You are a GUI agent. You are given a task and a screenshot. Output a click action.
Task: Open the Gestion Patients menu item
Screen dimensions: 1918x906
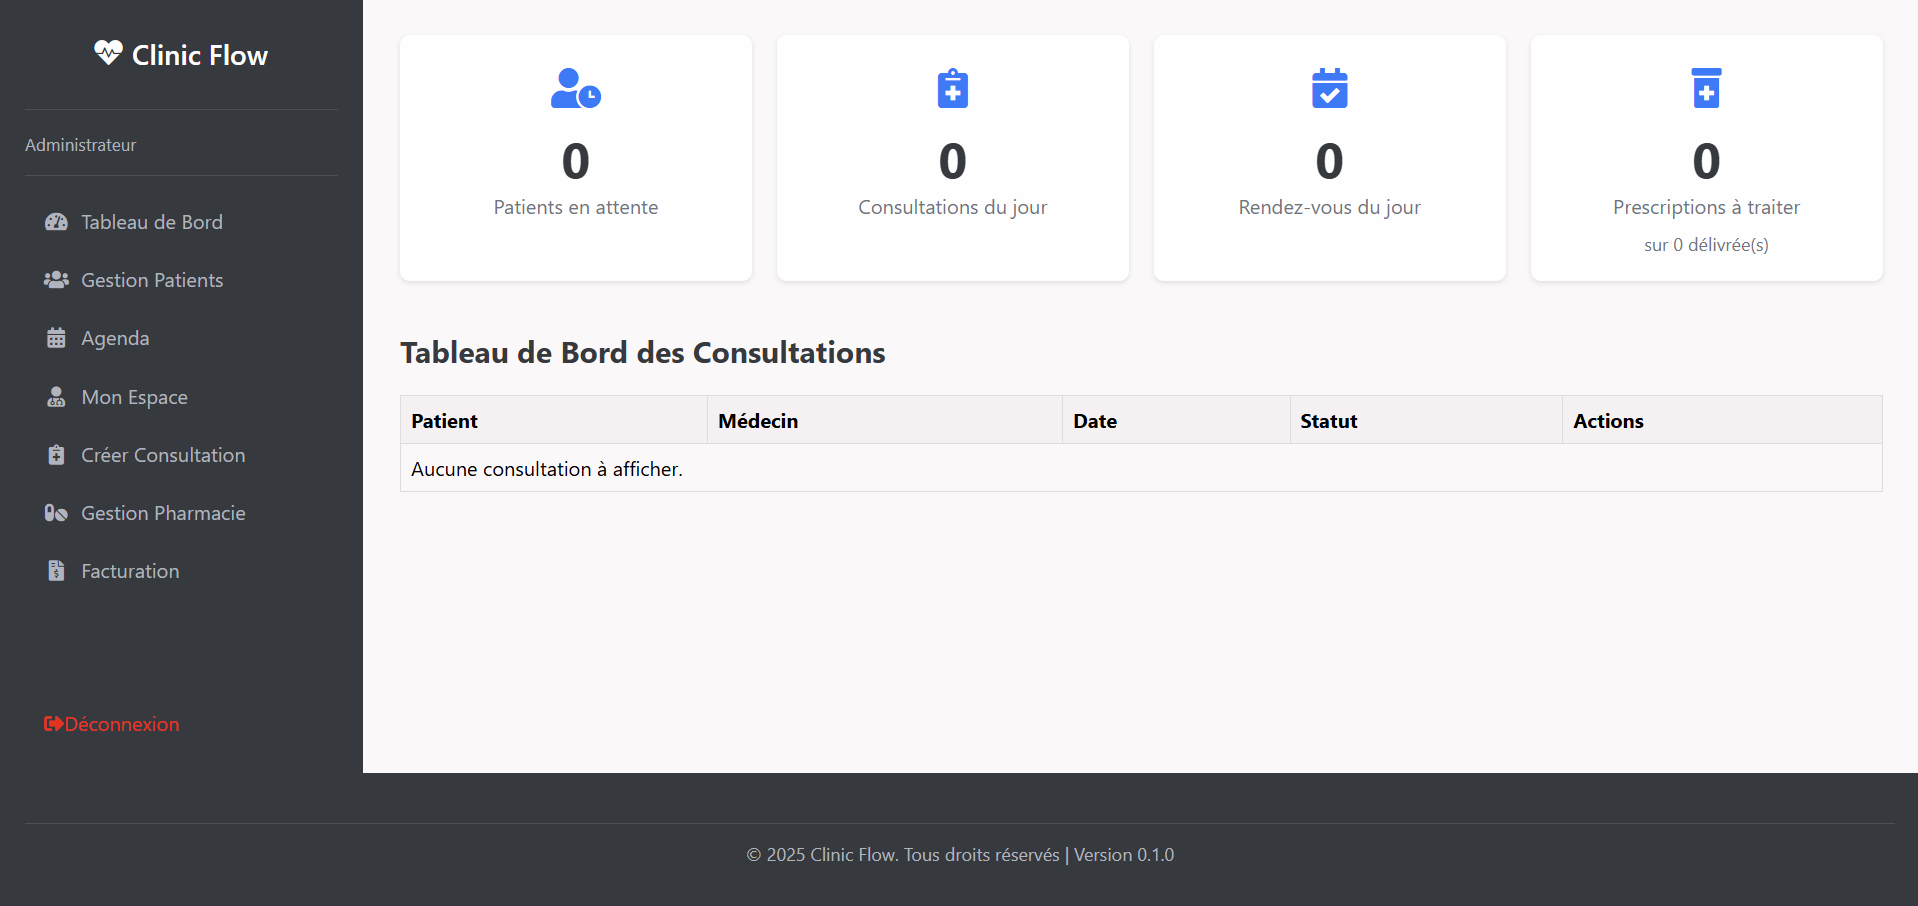click(152, 280)
